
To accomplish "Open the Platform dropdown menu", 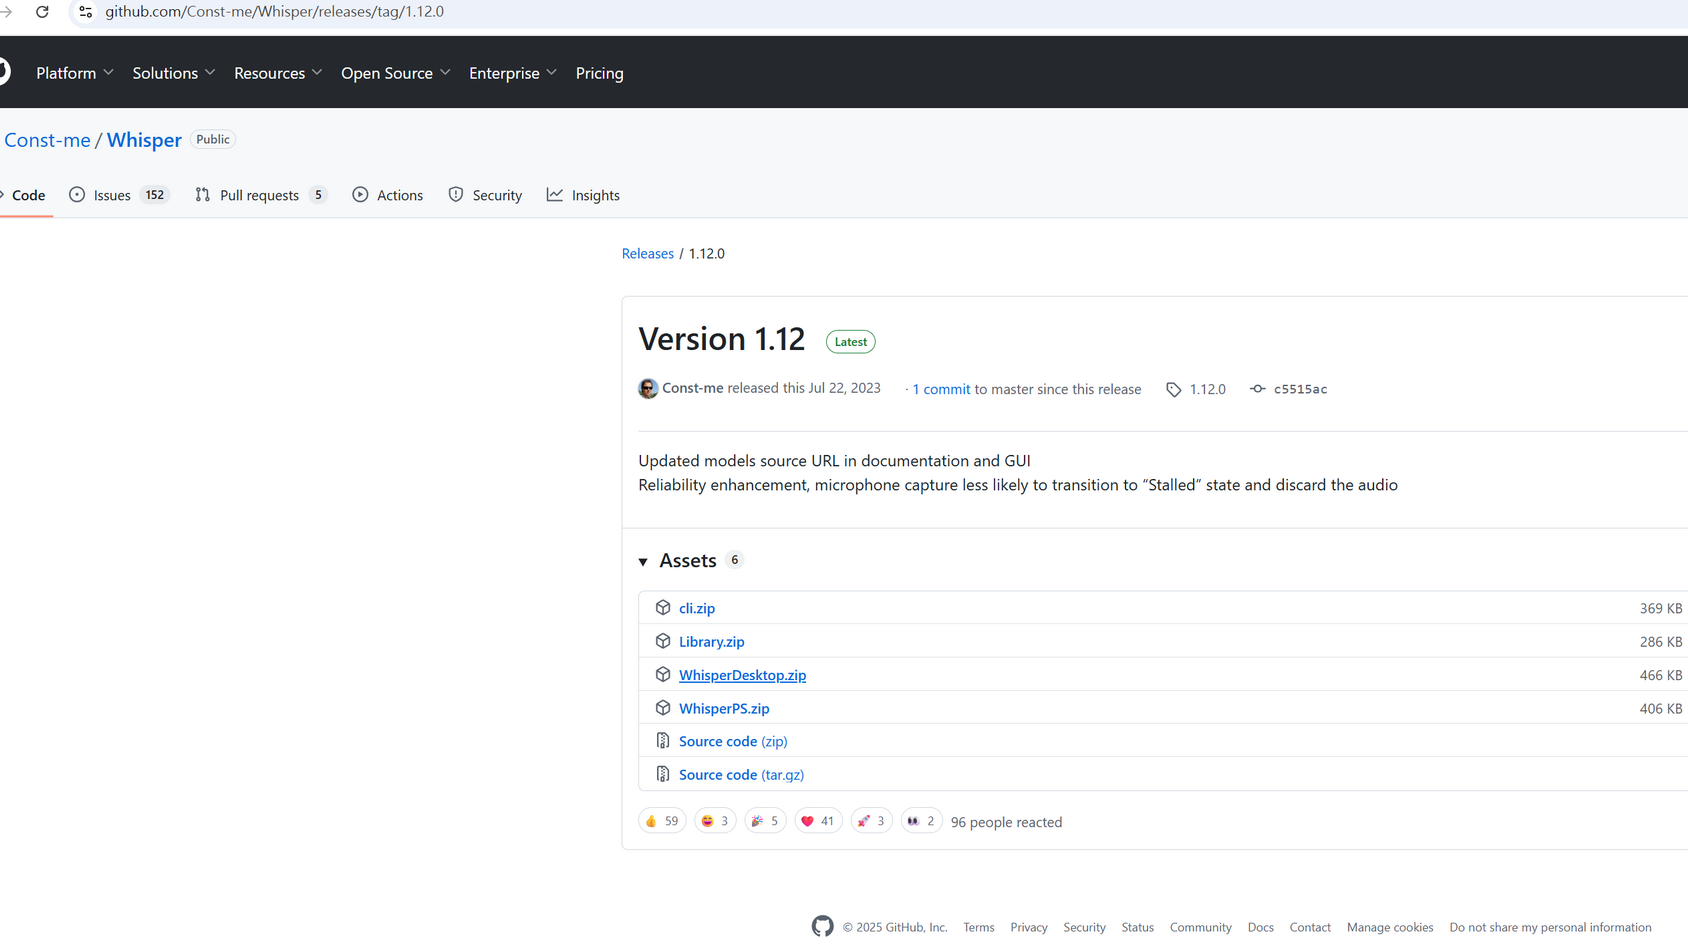I will coord(75,73).
